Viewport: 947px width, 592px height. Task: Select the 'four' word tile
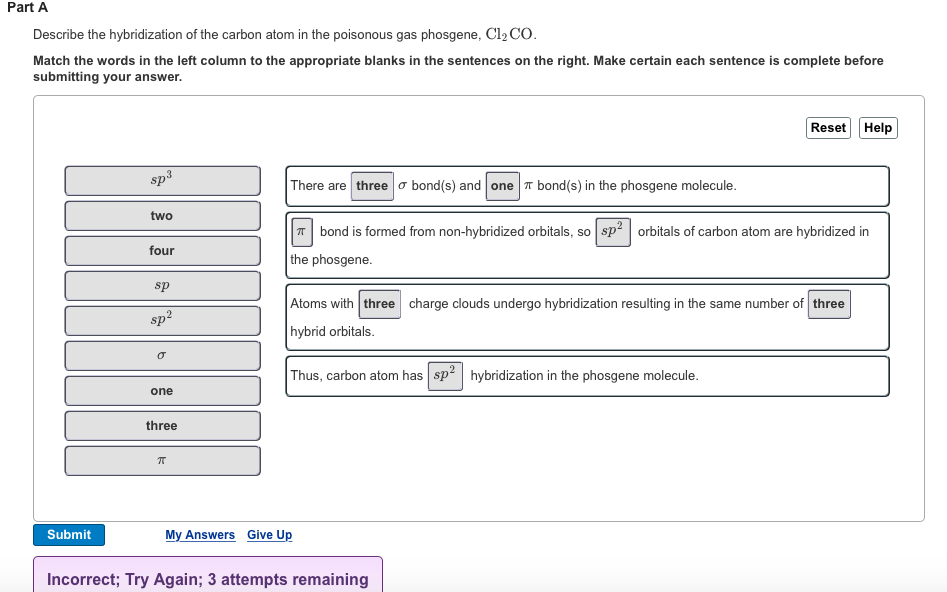click(162, 251)
